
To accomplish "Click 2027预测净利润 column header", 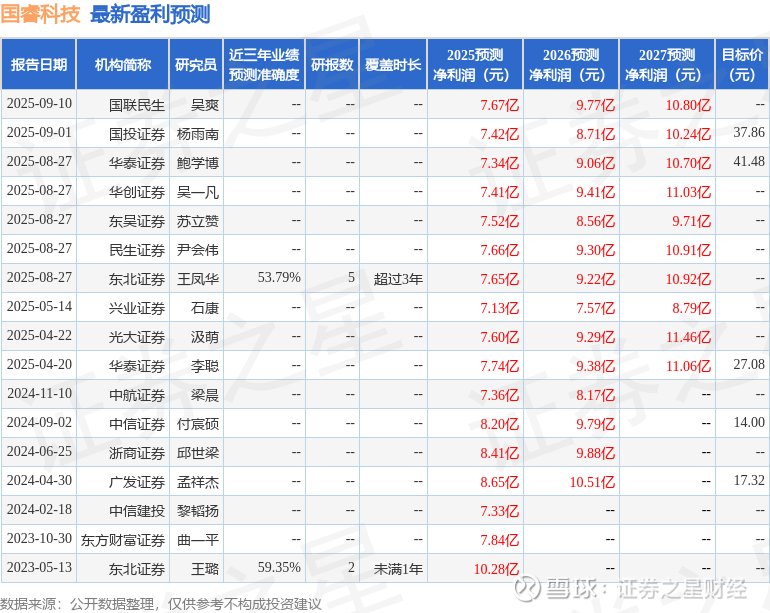I will (x=667, y=64).
